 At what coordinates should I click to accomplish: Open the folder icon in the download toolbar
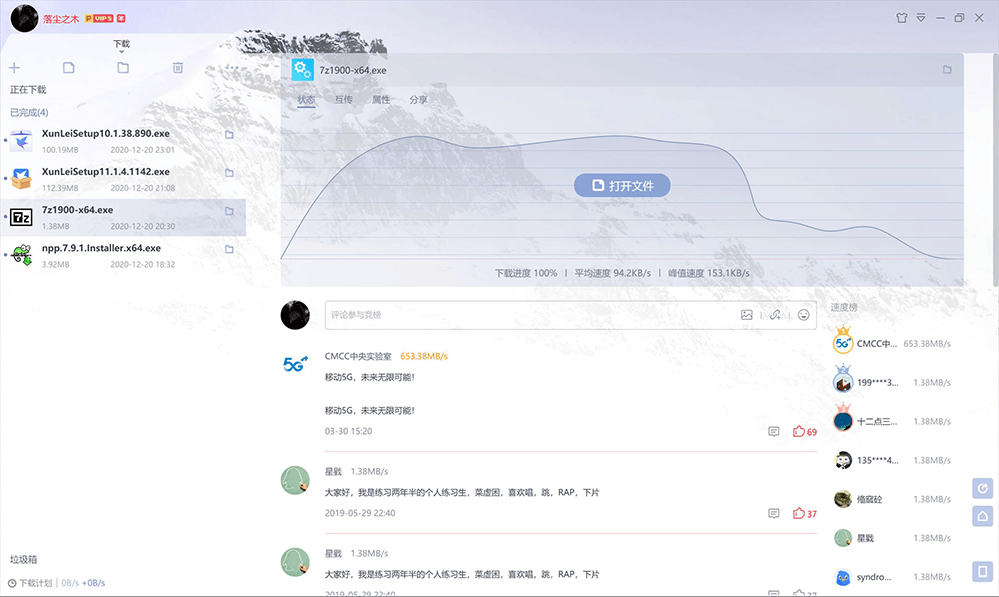(122, 67)
